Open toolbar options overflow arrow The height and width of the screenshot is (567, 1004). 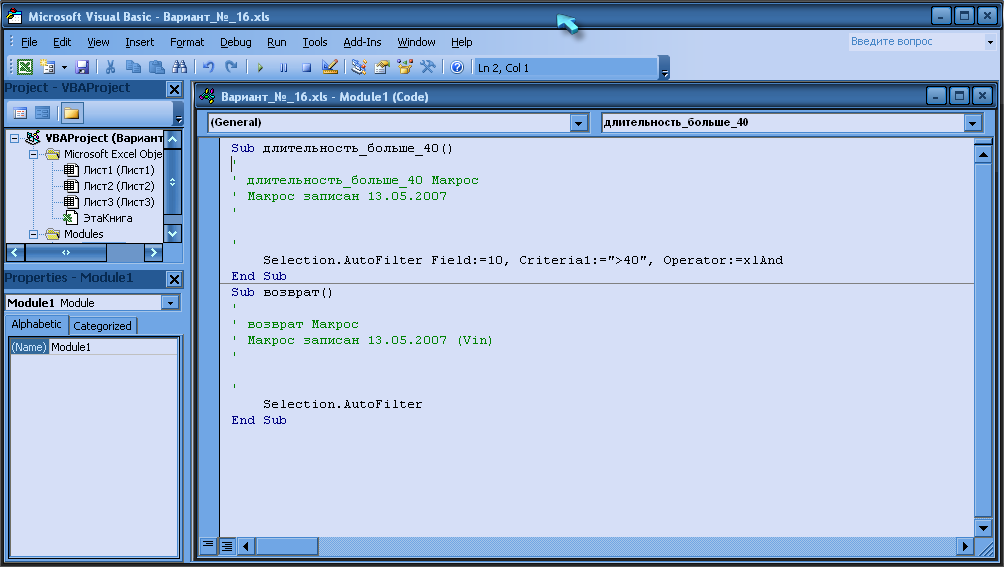(665, 68)
